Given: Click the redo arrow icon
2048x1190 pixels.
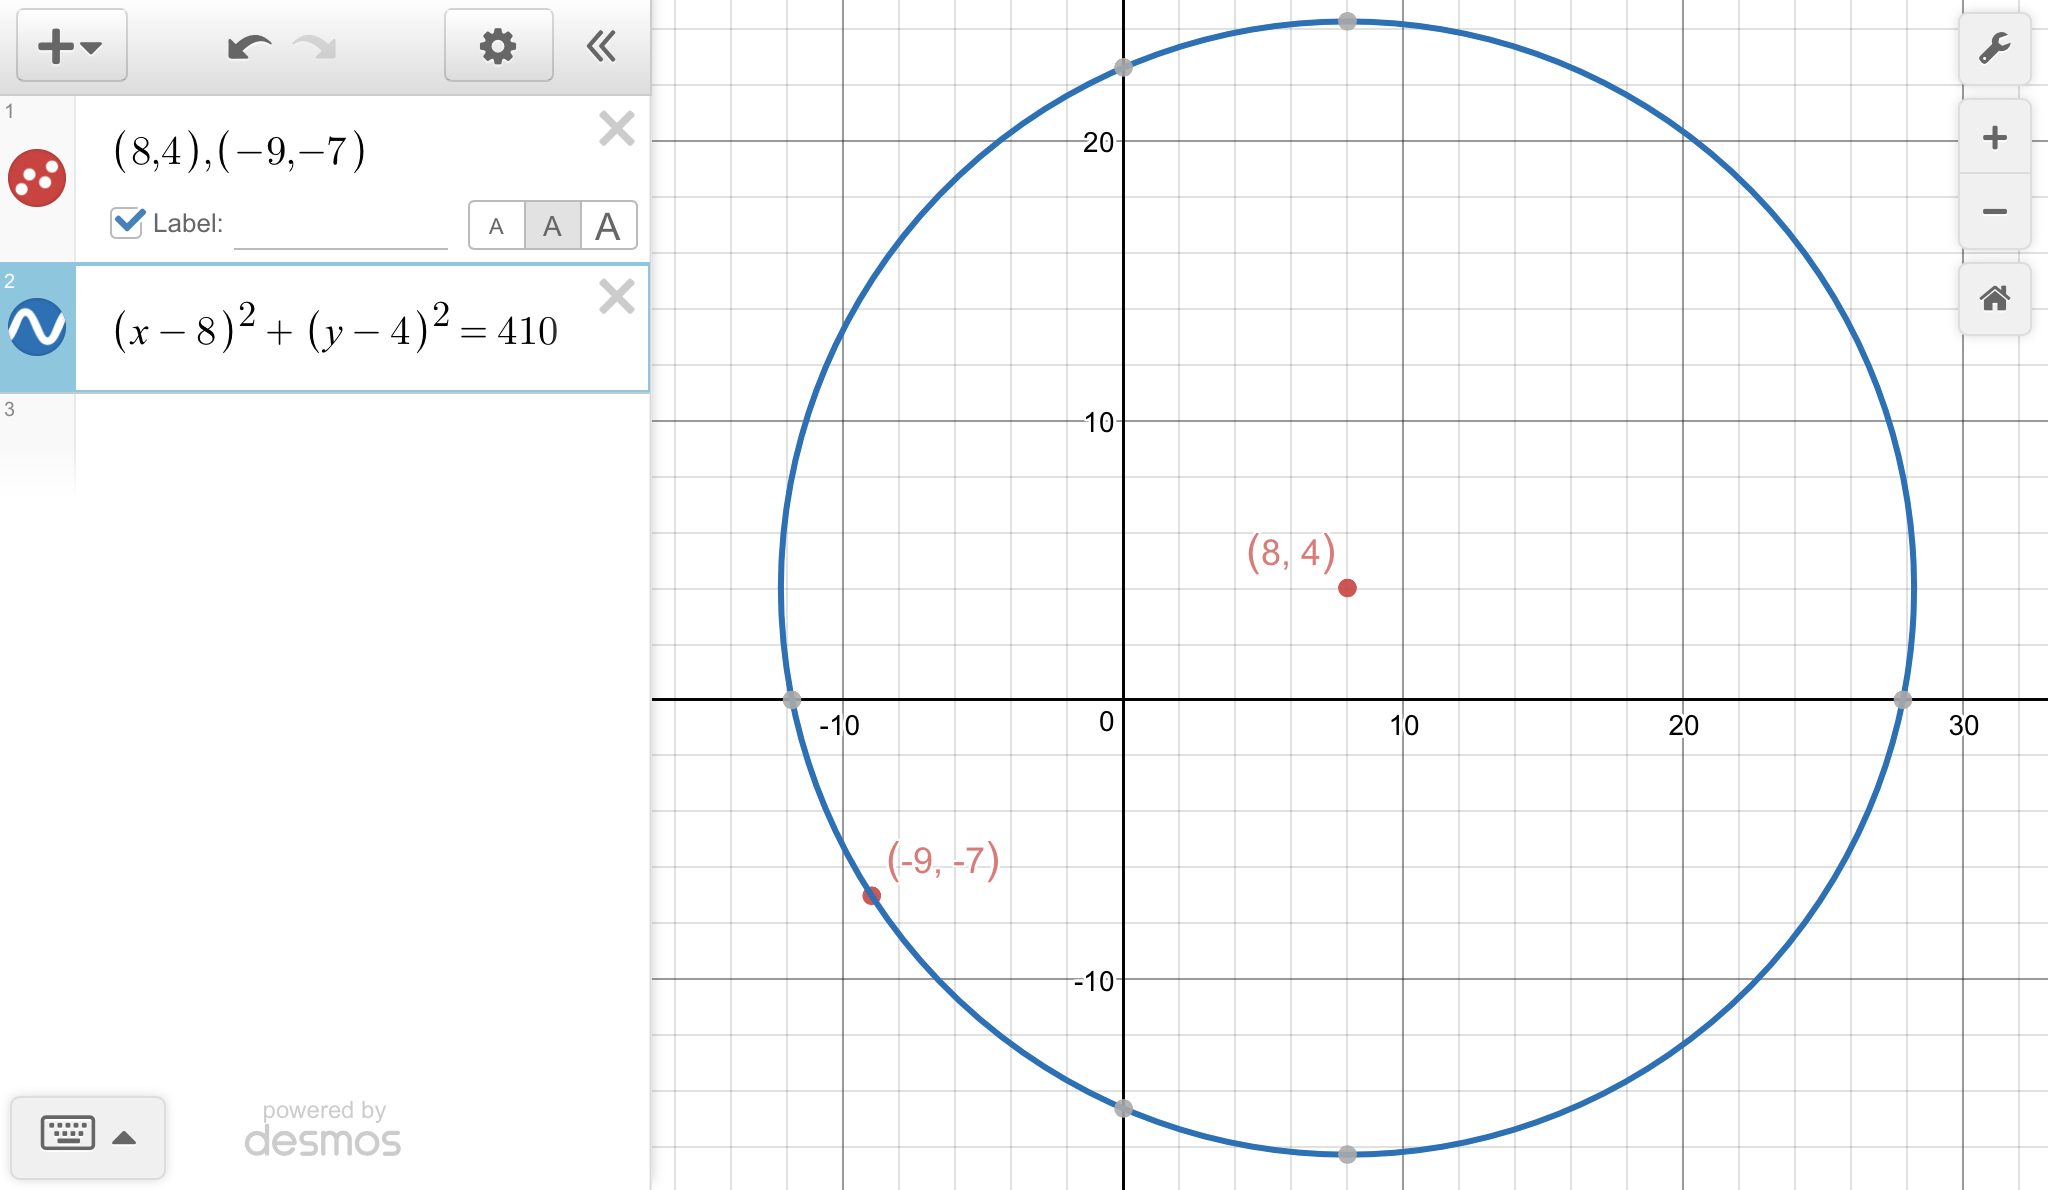Looking at the screenshot, I should click(x=316, y=47).
